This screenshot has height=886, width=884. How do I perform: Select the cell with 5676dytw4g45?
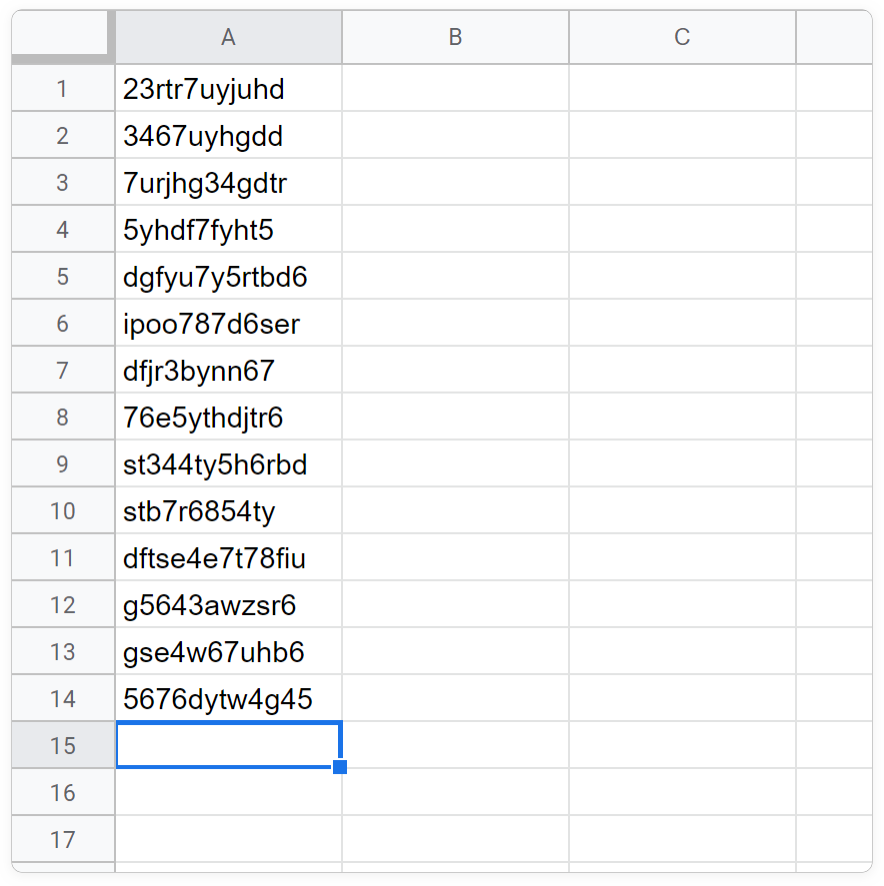228,699
